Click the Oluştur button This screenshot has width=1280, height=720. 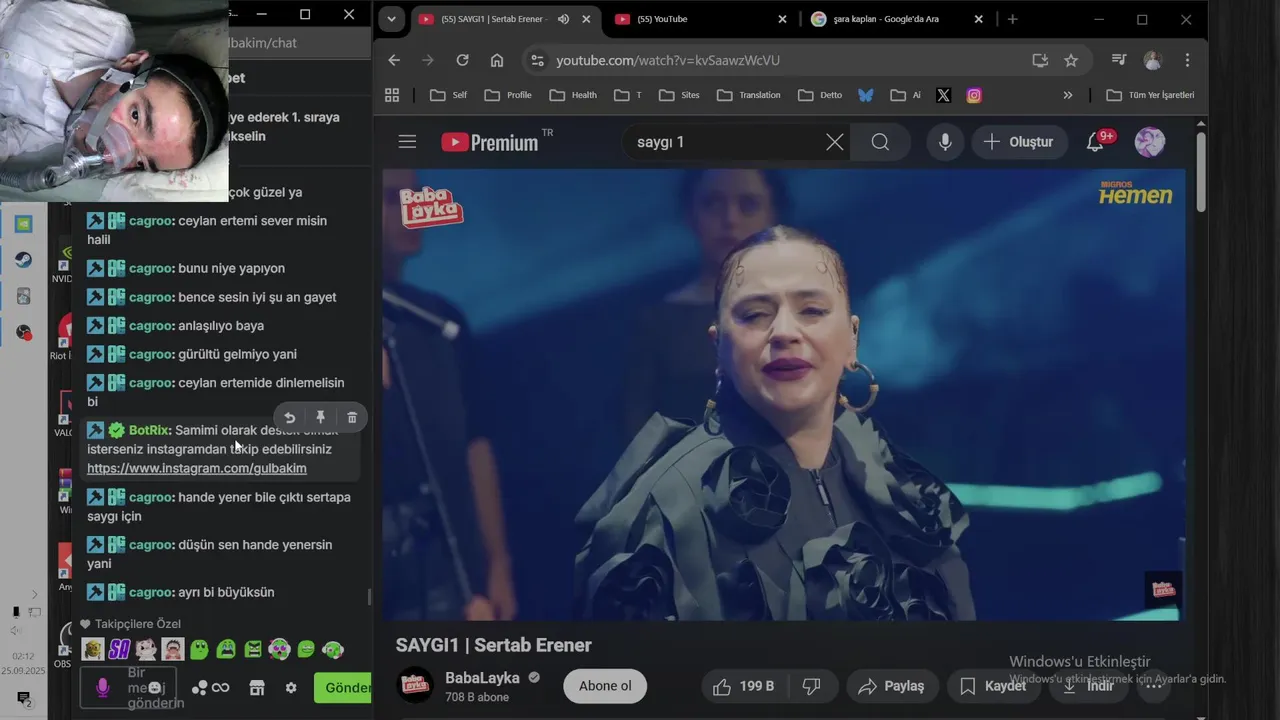pyautogui.click(x=1019, y=142)
